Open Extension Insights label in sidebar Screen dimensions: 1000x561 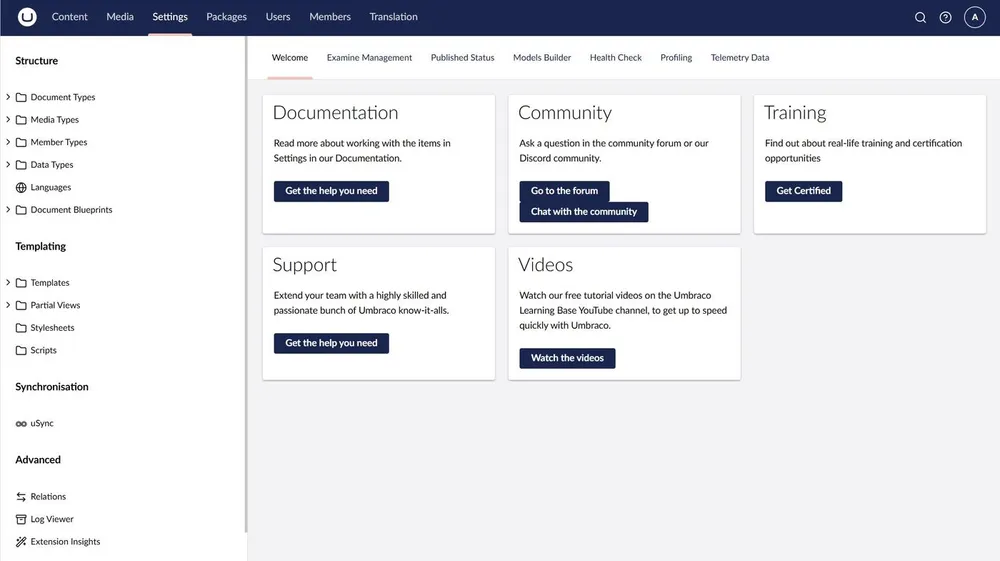[x=65, y=542]
